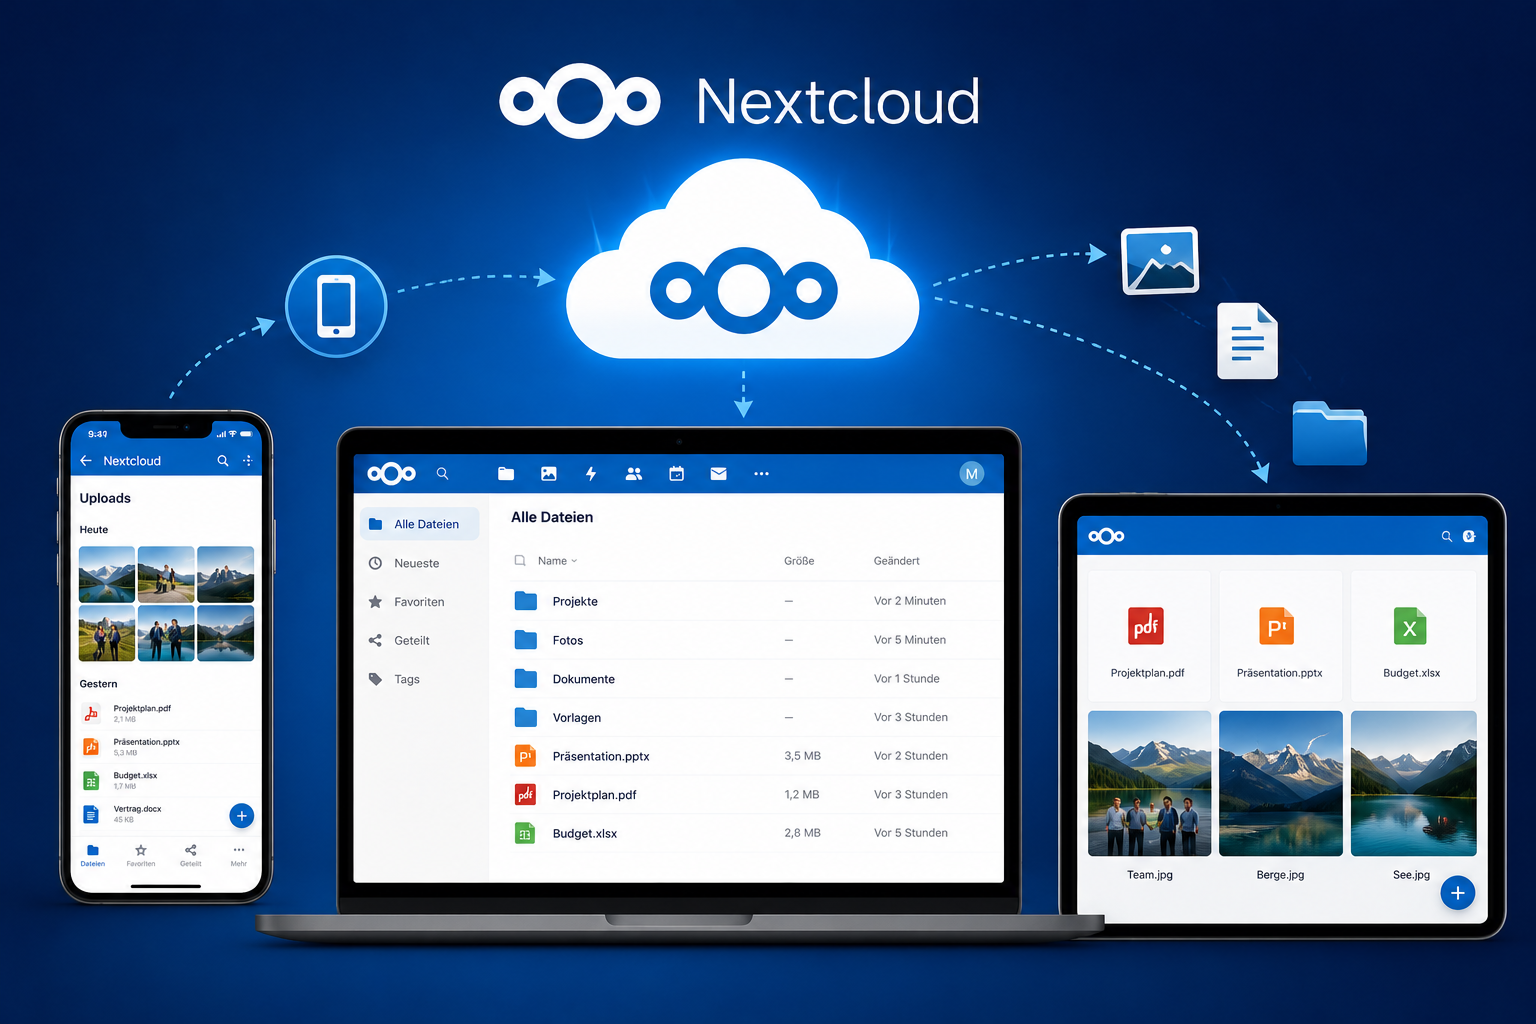Tap the back arrow in the phone app

click(86, 461)
